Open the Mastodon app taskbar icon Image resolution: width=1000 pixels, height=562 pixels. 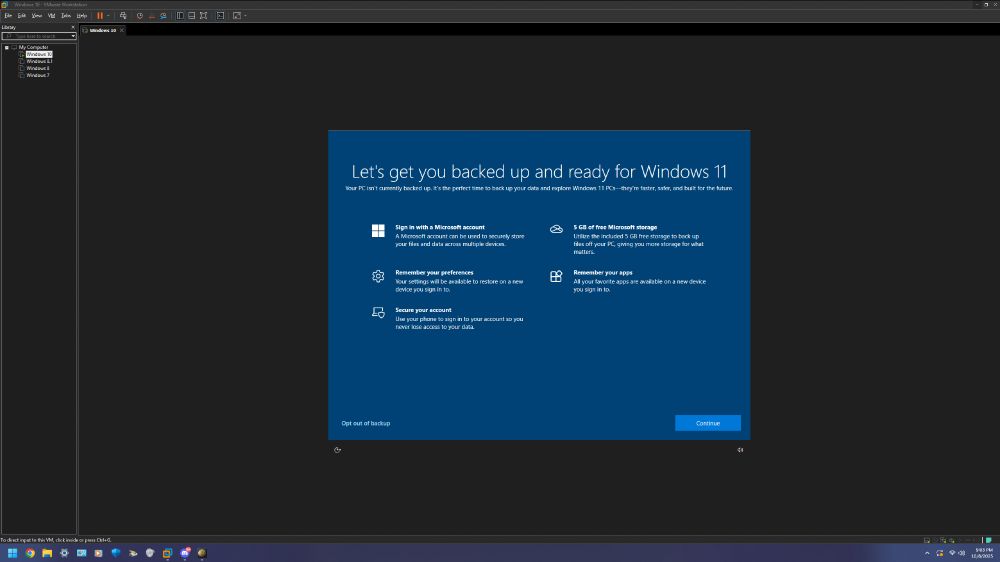[x=185, y=553]
